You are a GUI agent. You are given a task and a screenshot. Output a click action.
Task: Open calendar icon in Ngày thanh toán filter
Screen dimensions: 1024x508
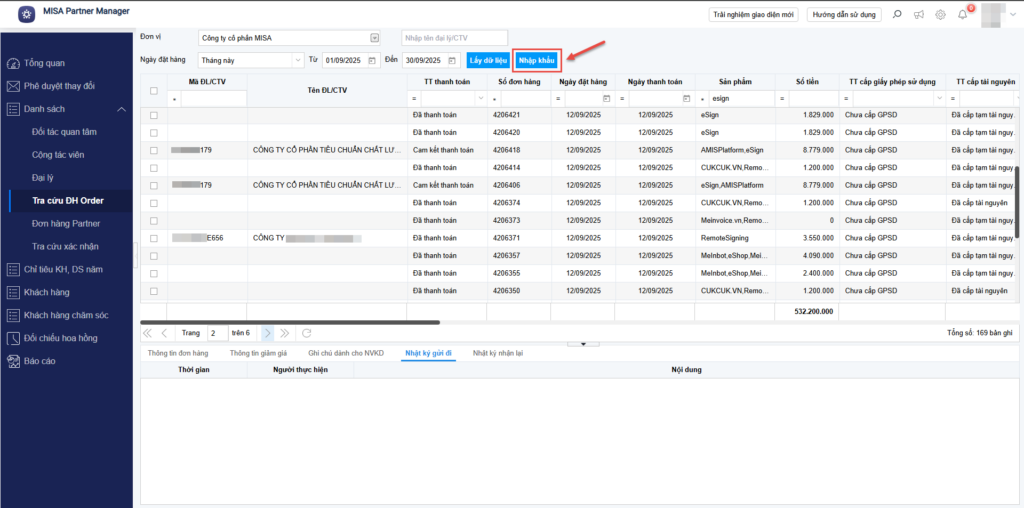686,99
